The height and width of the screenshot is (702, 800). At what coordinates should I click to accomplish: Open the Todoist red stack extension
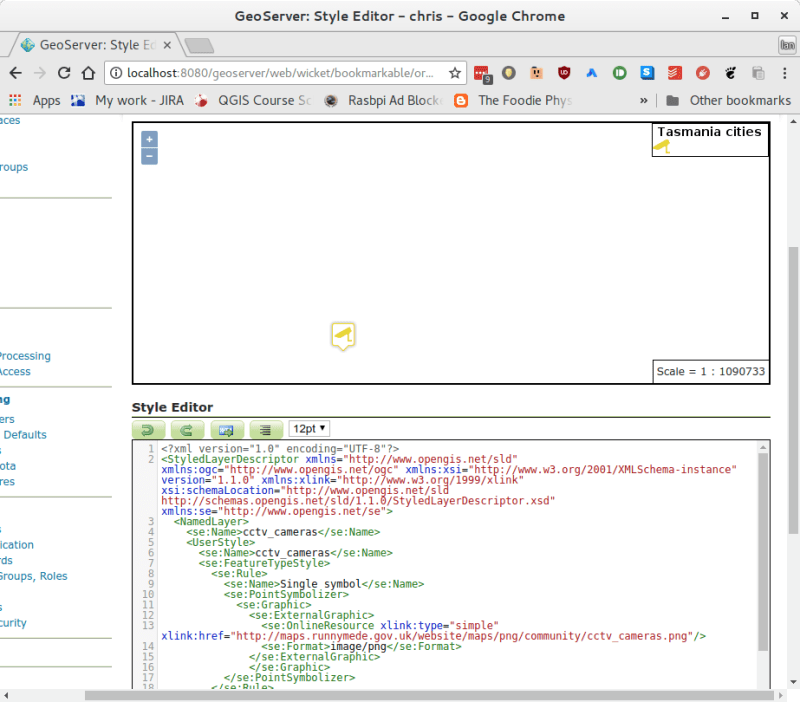point(674,73)
